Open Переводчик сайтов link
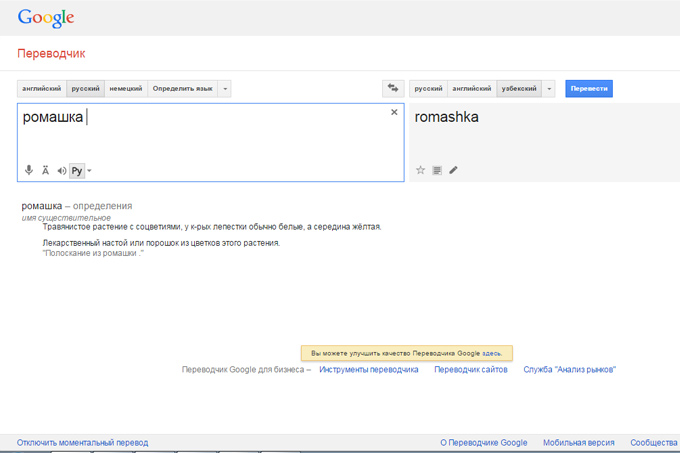The height and width of the screenshot is (453, 680). pos(471,370)
